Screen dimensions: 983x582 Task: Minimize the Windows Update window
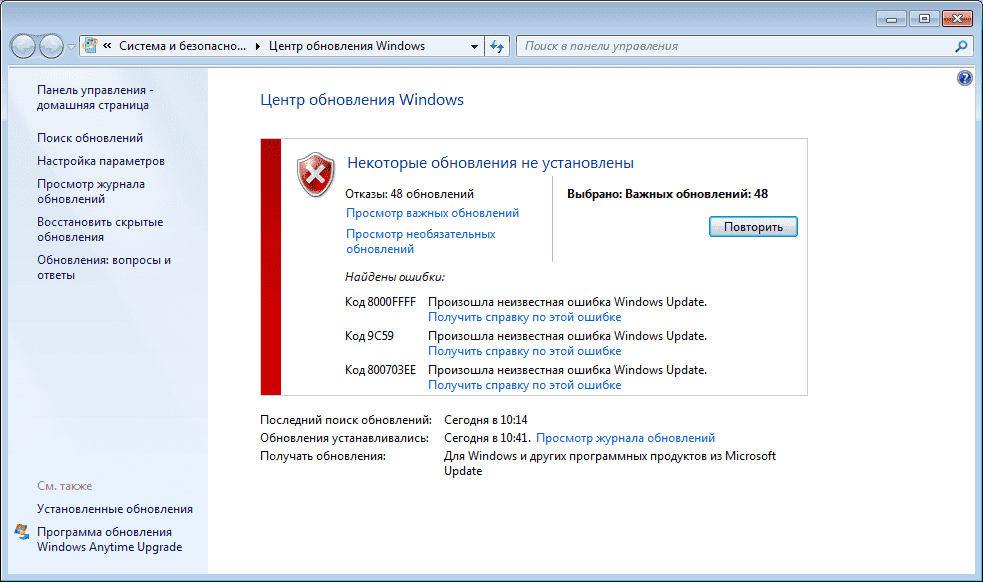891,19
